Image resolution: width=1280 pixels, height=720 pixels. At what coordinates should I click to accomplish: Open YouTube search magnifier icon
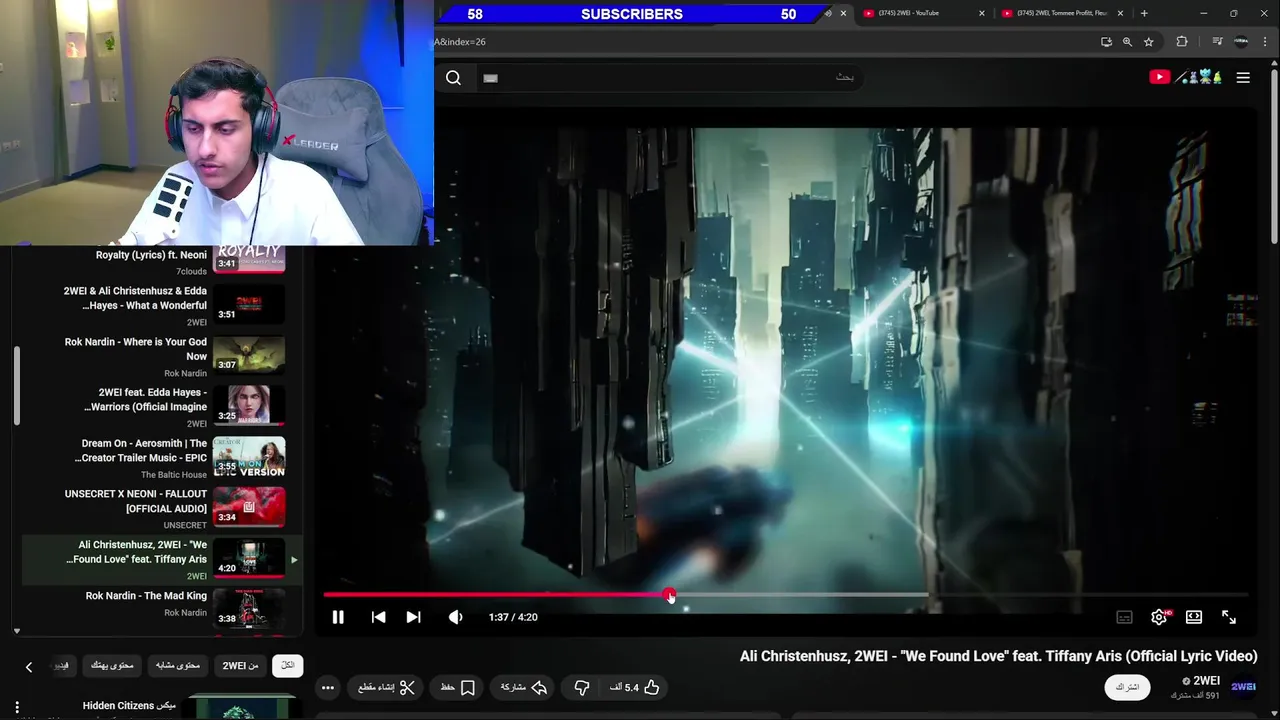[x=453, y=78]
